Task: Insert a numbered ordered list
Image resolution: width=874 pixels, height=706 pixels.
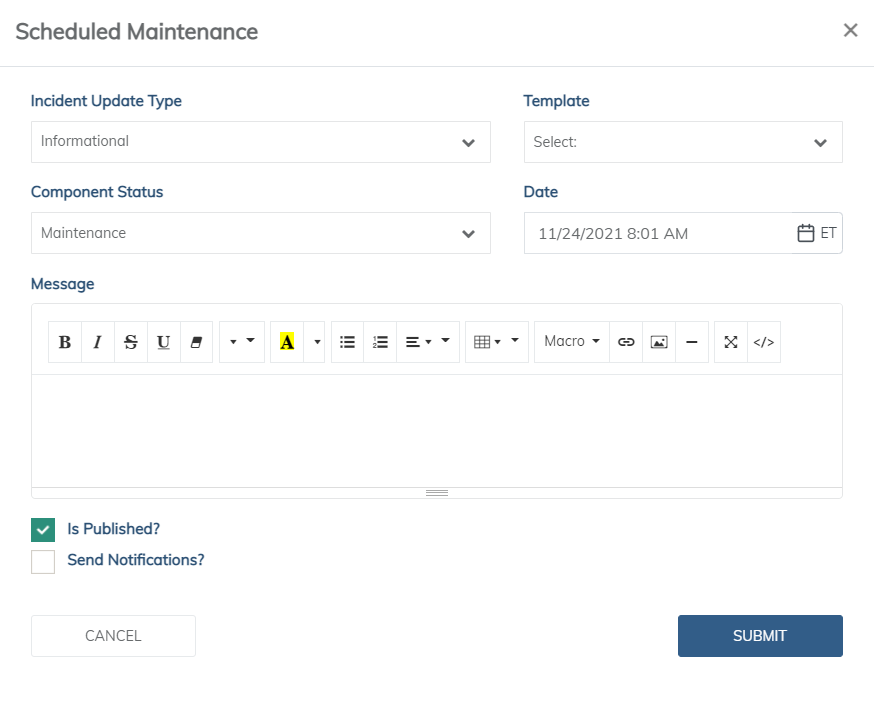Action: coord(380,342)
